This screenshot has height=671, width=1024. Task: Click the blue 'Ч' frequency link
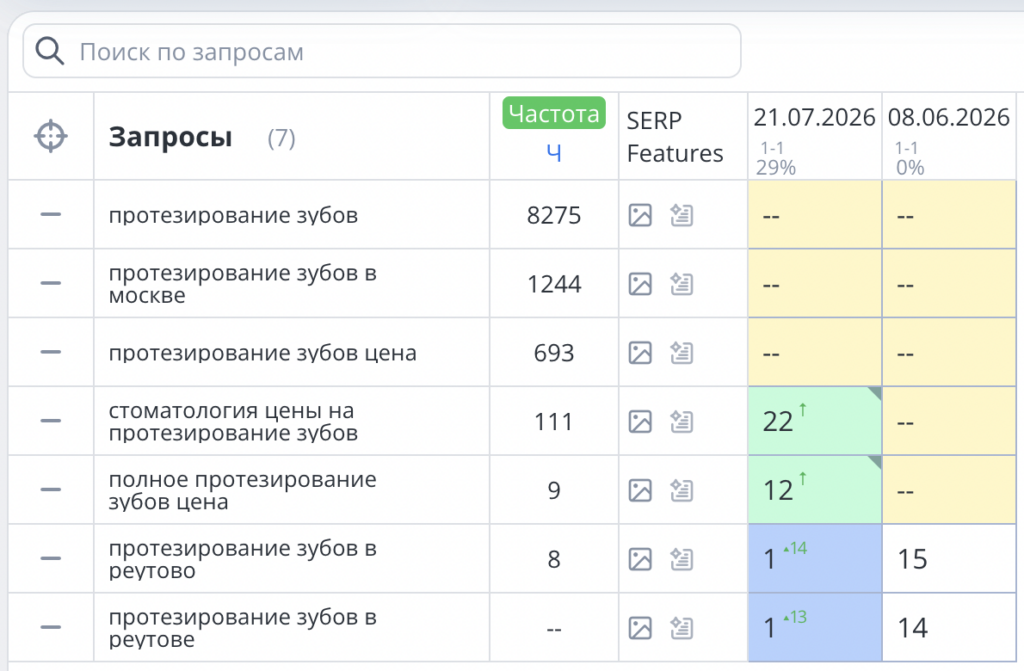point(554,153)
